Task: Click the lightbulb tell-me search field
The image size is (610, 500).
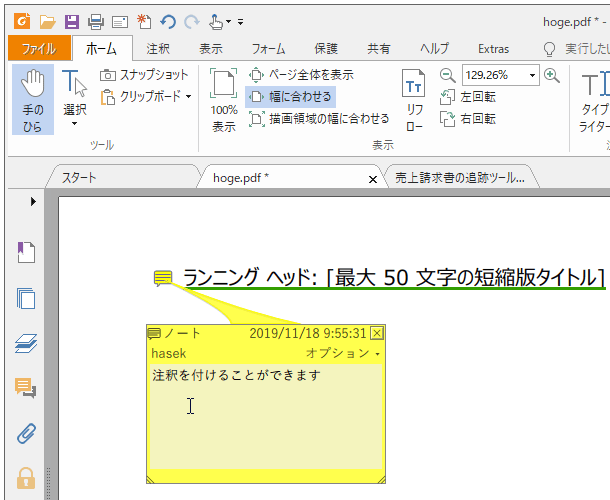Action: (x=576, y=49)
